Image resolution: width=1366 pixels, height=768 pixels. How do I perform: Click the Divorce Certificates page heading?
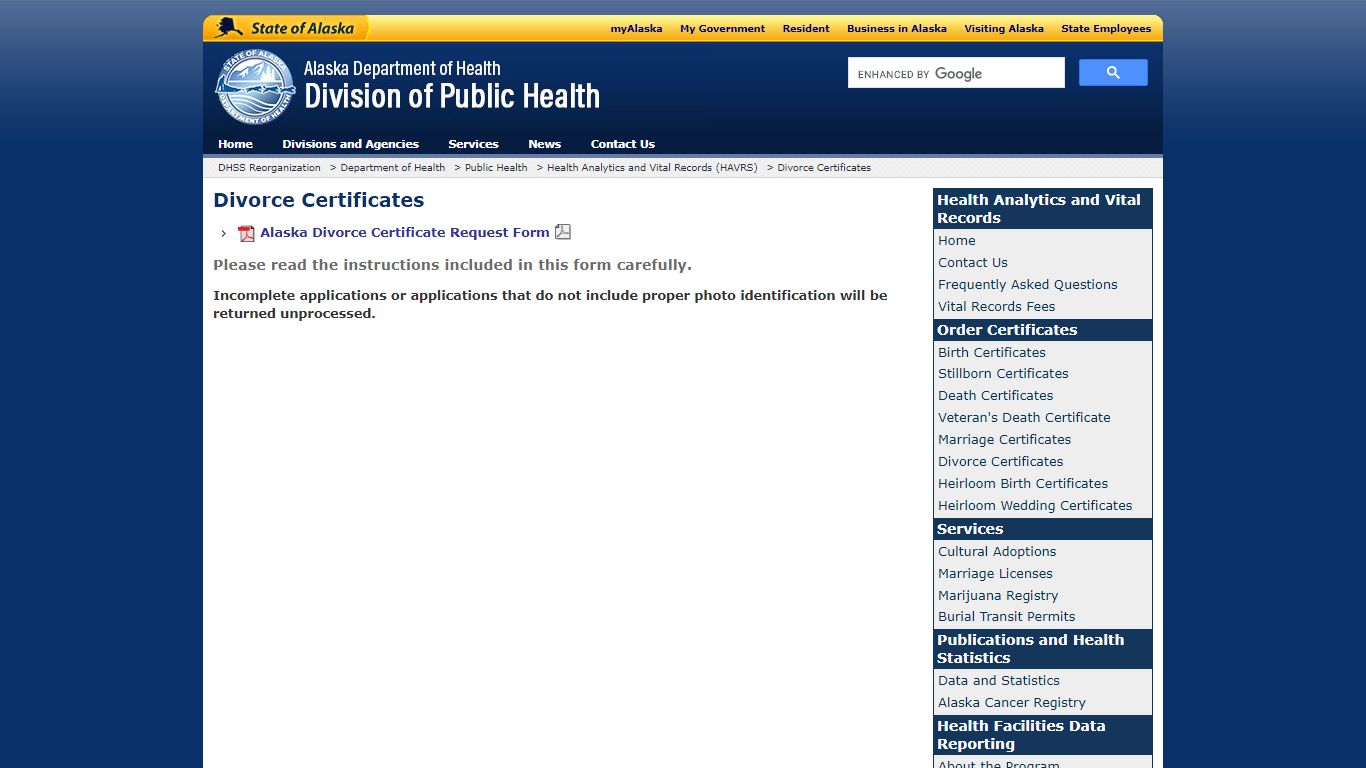[319, 200]
